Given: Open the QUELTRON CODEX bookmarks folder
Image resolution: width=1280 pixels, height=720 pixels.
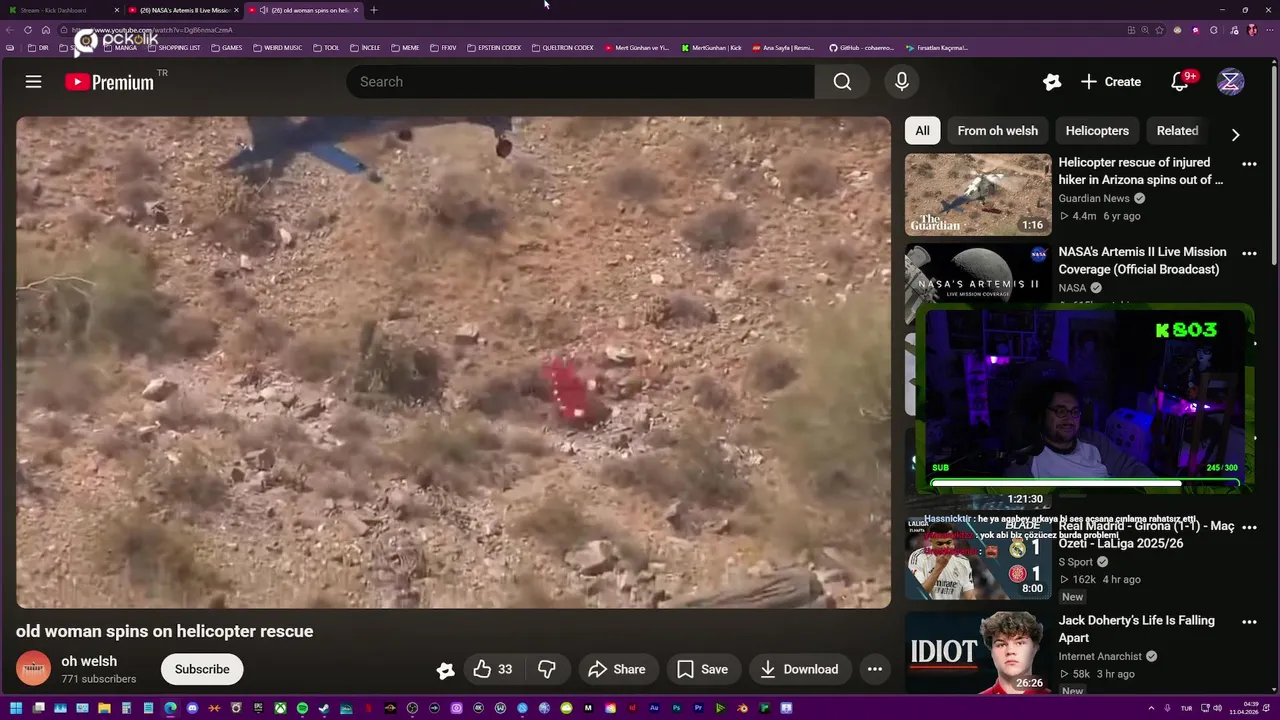Looking at the screenshot, I should [x=562, y=47].
